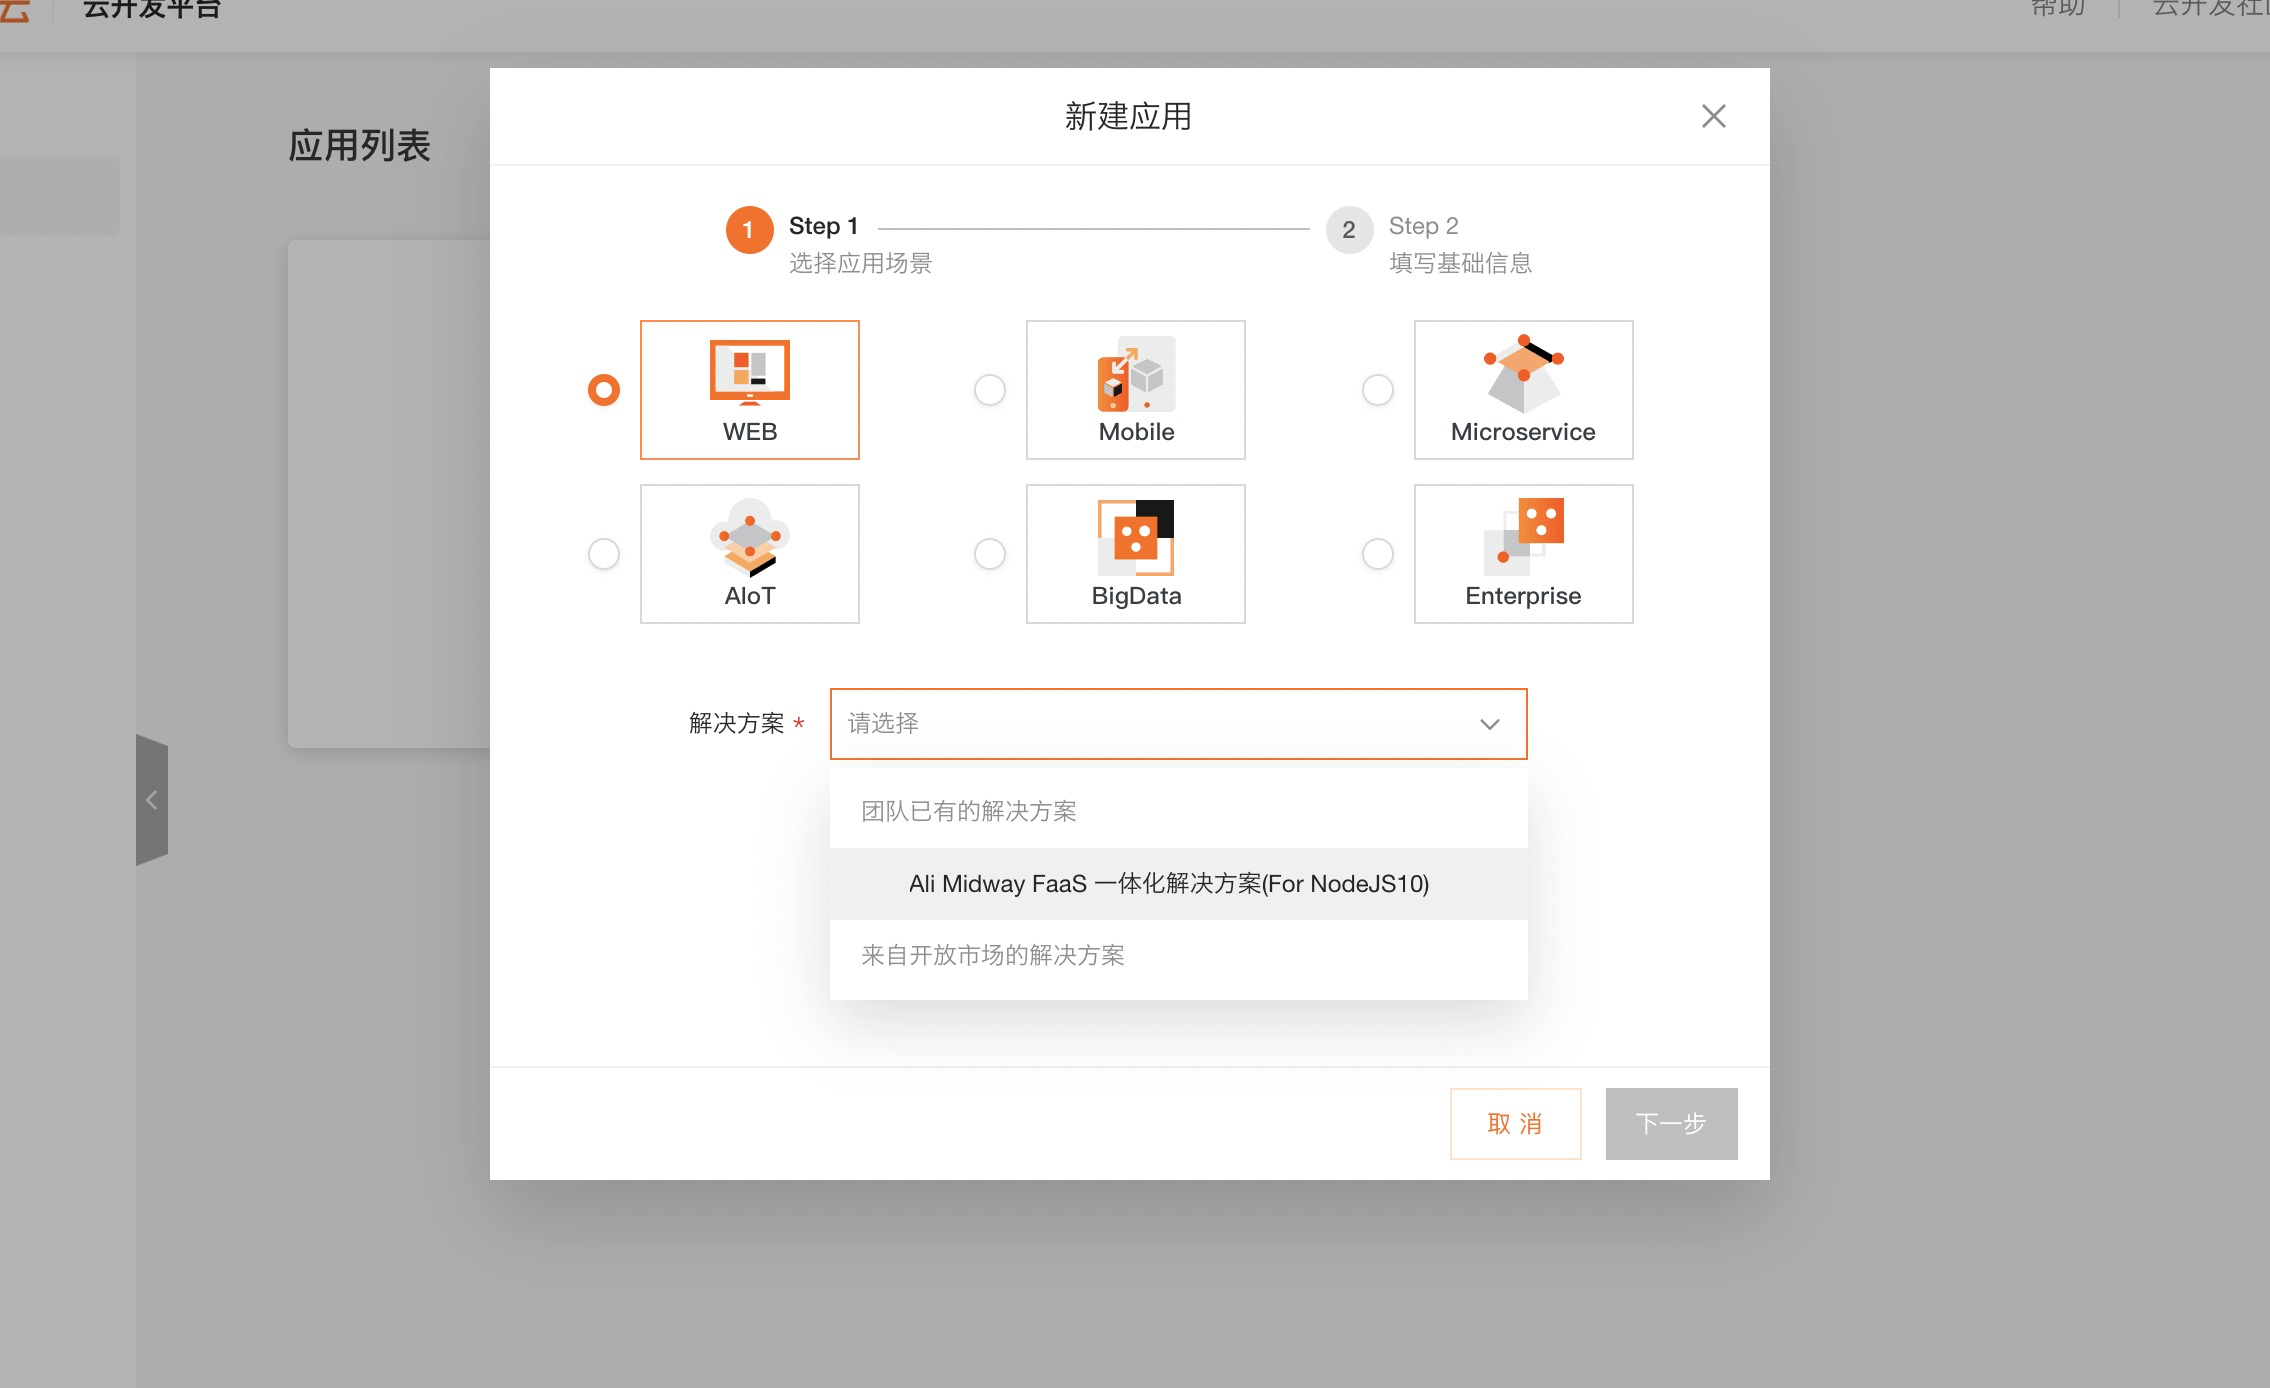2270x1388 pixels.
Task: Select the Microservice radio button
Action: (x=1377, y=390)
